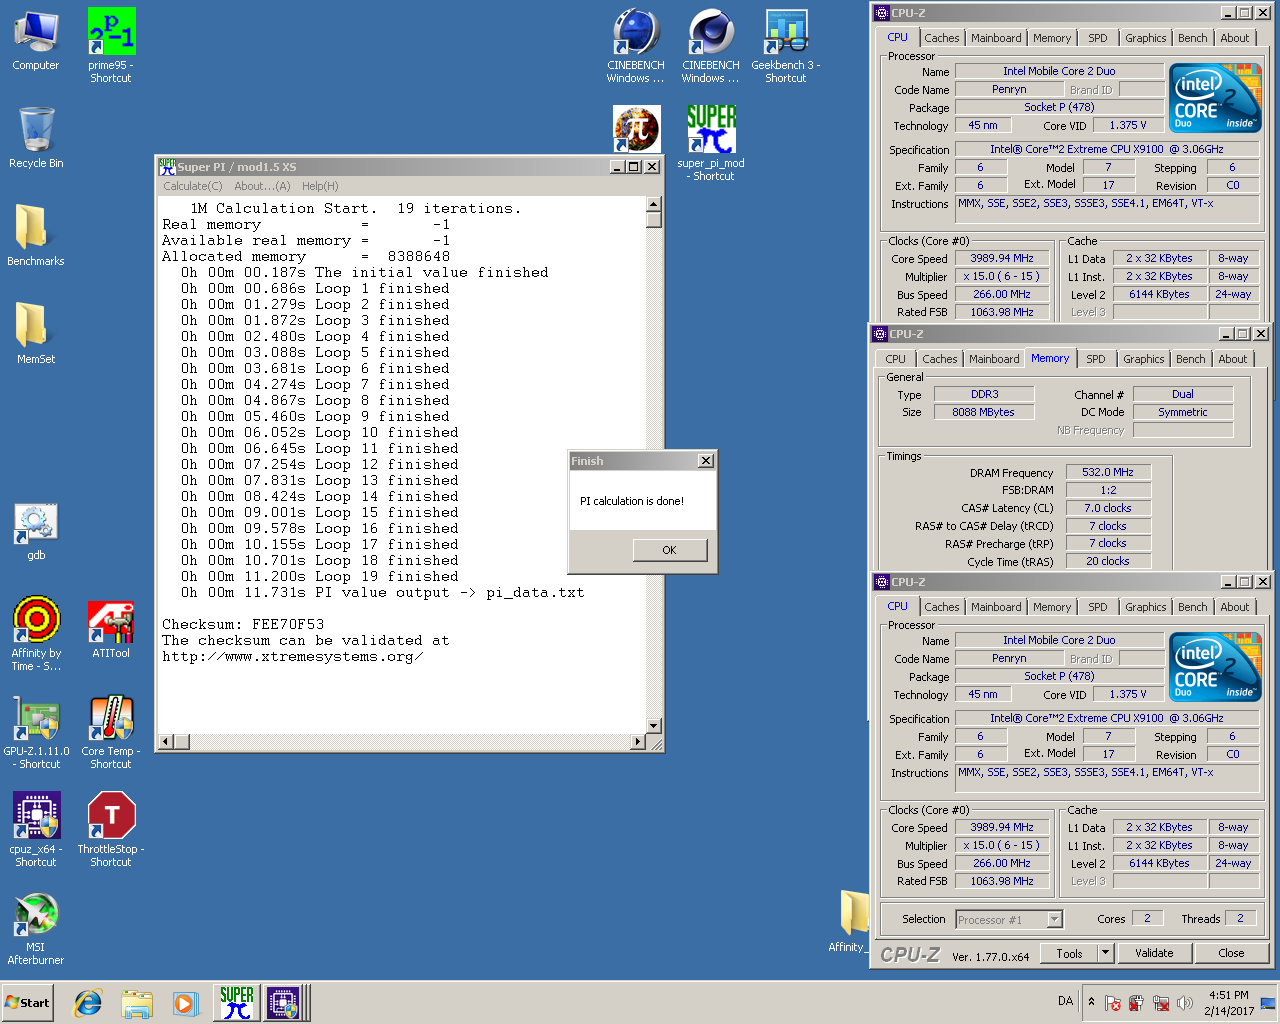Open SPD tab in bottom CPU-Z window
Viewport: 1280px width, 1024px height.
coord(1097,607)
